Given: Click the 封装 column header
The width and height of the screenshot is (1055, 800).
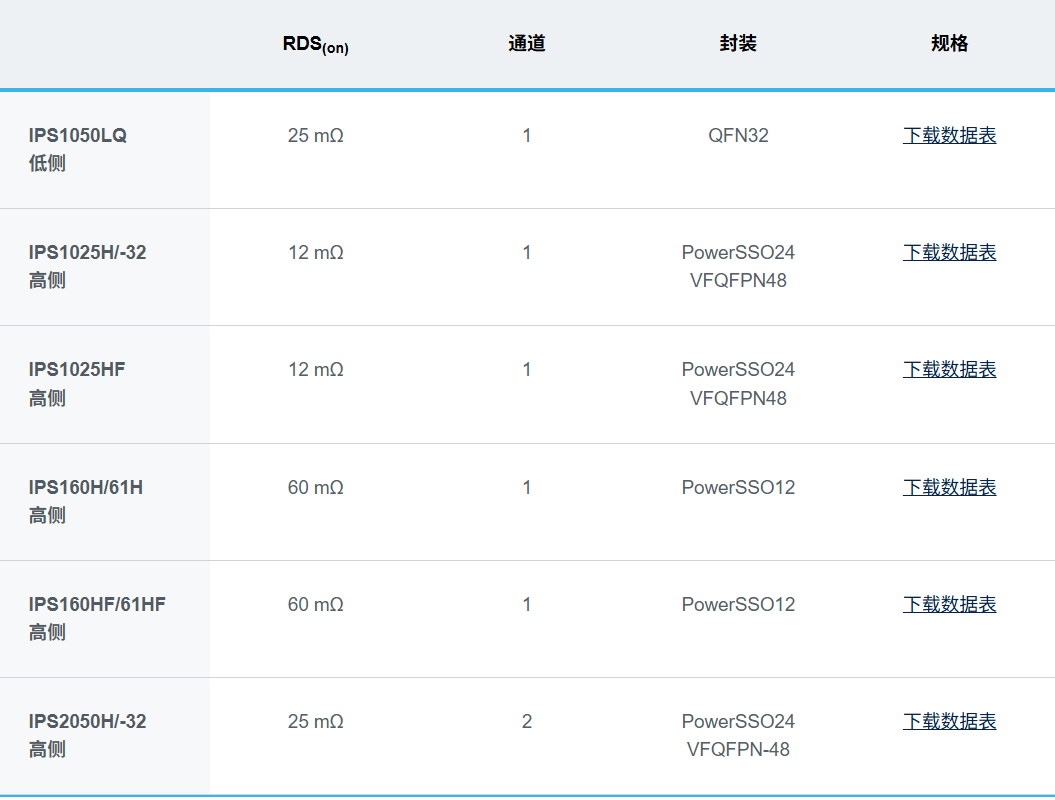Looking at the screenshot, I should [738, 44].
